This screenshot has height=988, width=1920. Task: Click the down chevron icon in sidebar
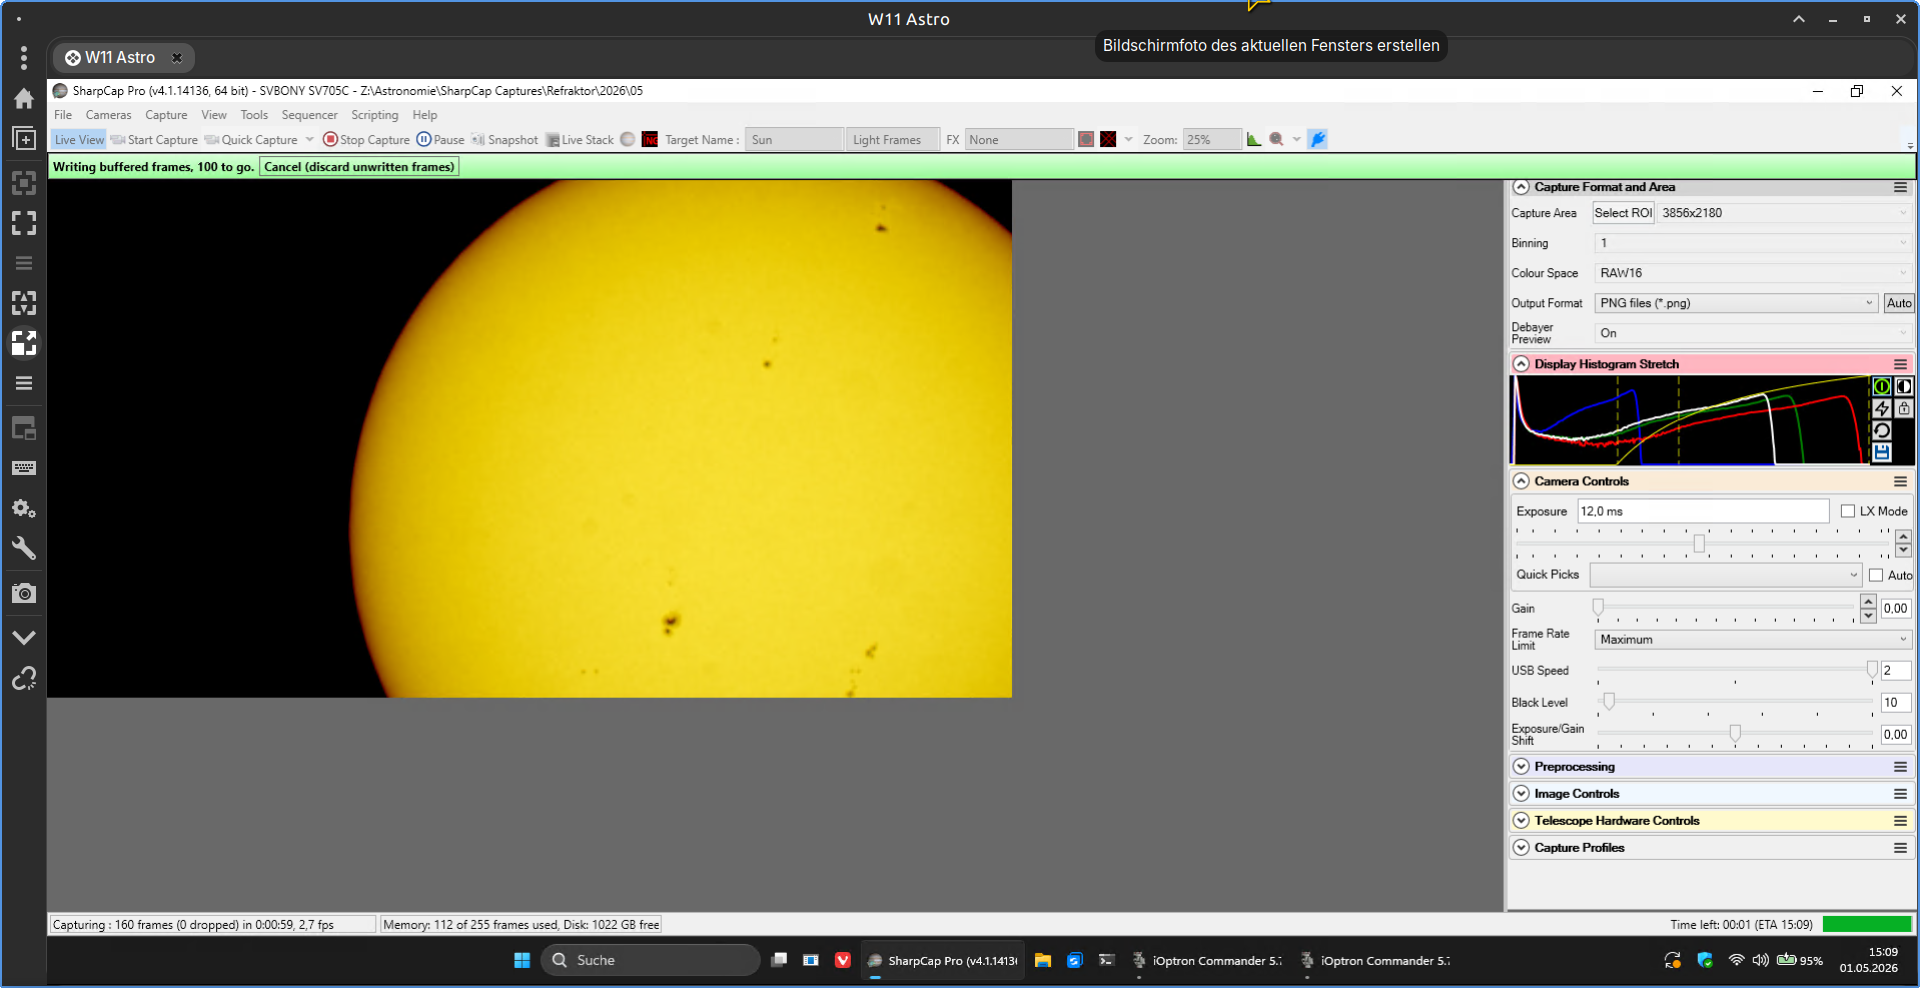pyautogui.click(x=24, y=637)
